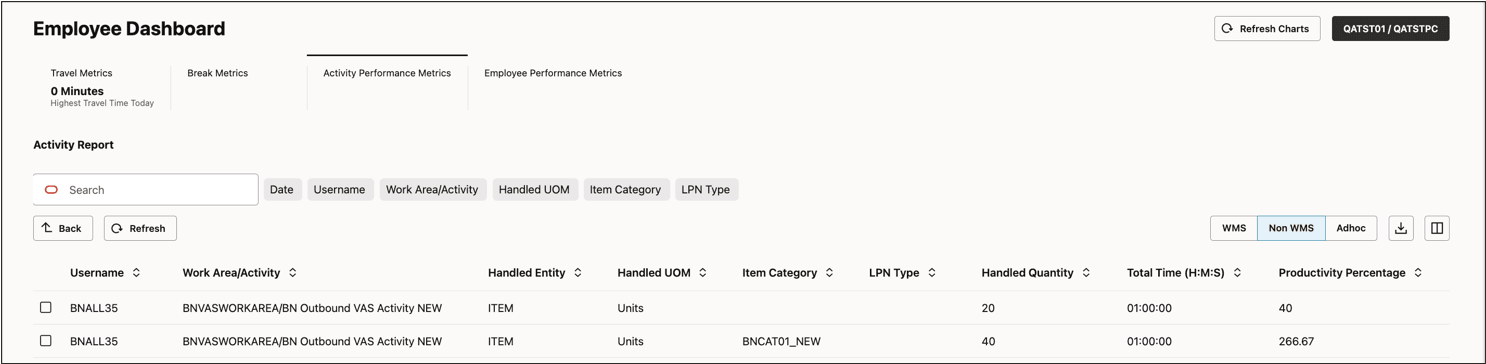Click the download icon button
Screen dimensions: 1486x364
(x=1401, y=228)
